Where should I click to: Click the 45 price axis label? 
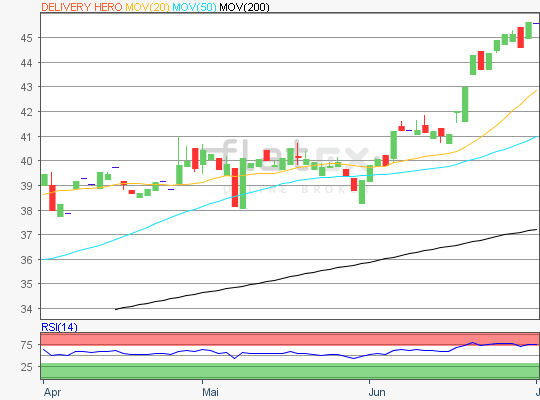pos(27,38)
